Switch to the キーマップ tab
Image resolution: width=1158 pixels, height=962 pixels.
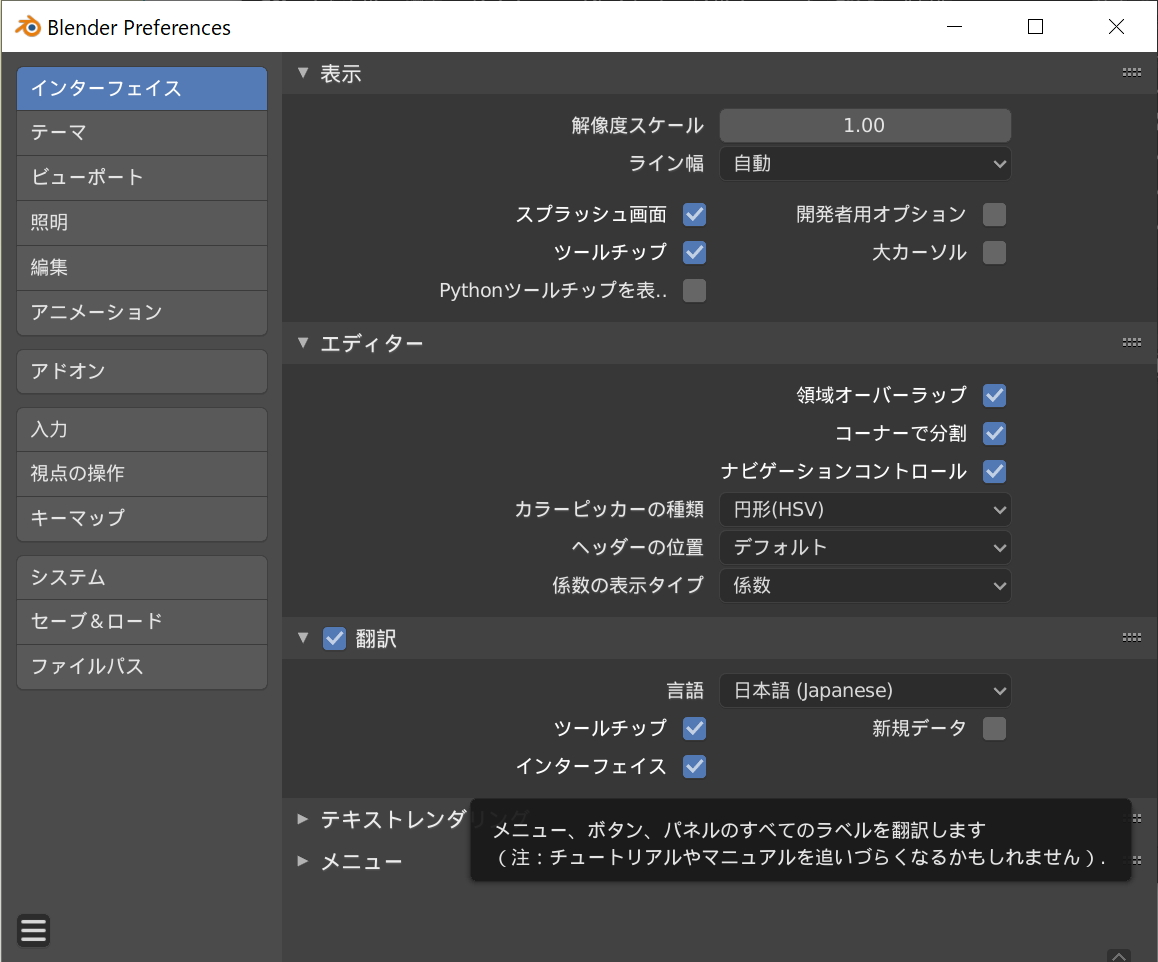(x=142, y=519)
